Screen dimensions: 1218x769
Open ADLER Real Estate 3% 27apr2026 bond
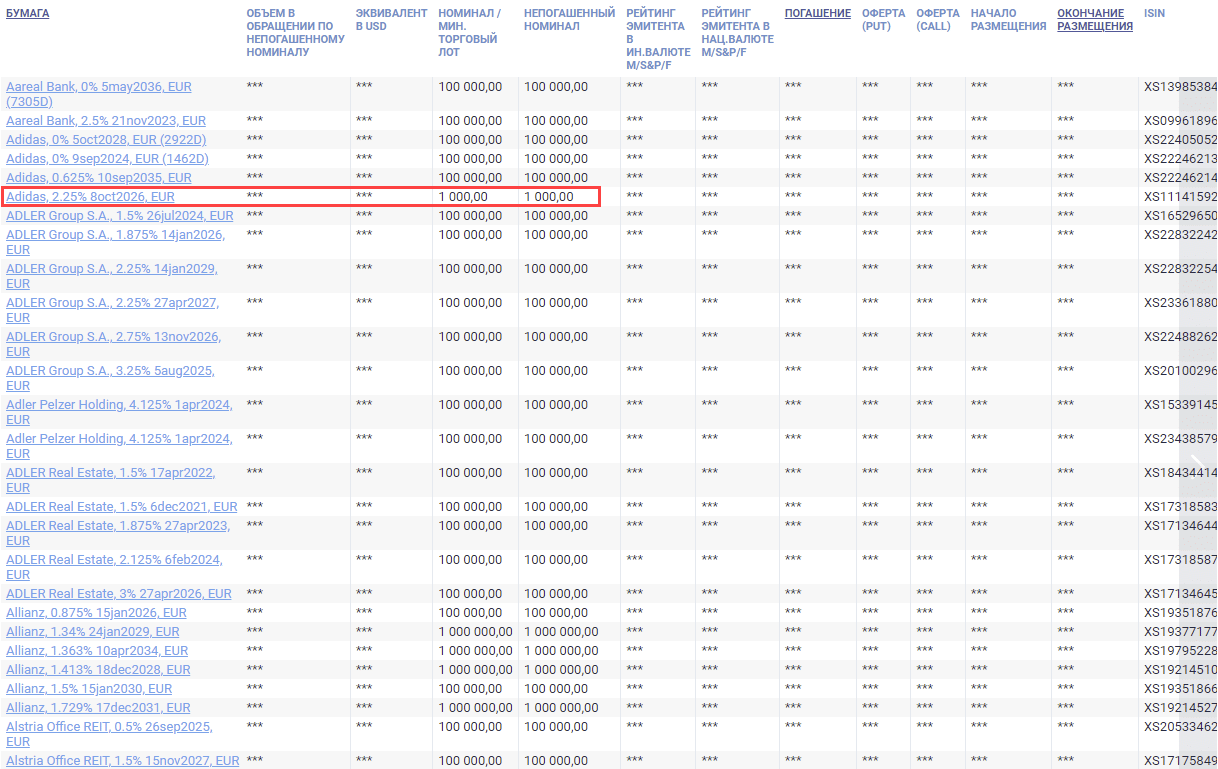(x=118, y=594)
